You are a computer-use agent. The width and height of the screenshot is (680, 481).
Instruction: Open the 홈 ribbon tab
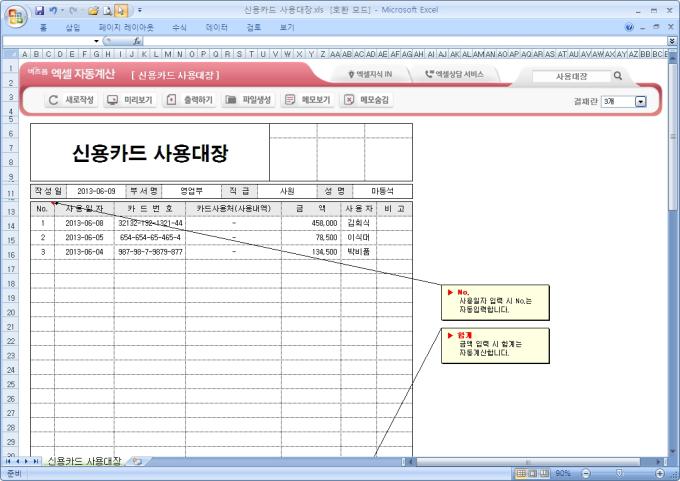[43, 28]
